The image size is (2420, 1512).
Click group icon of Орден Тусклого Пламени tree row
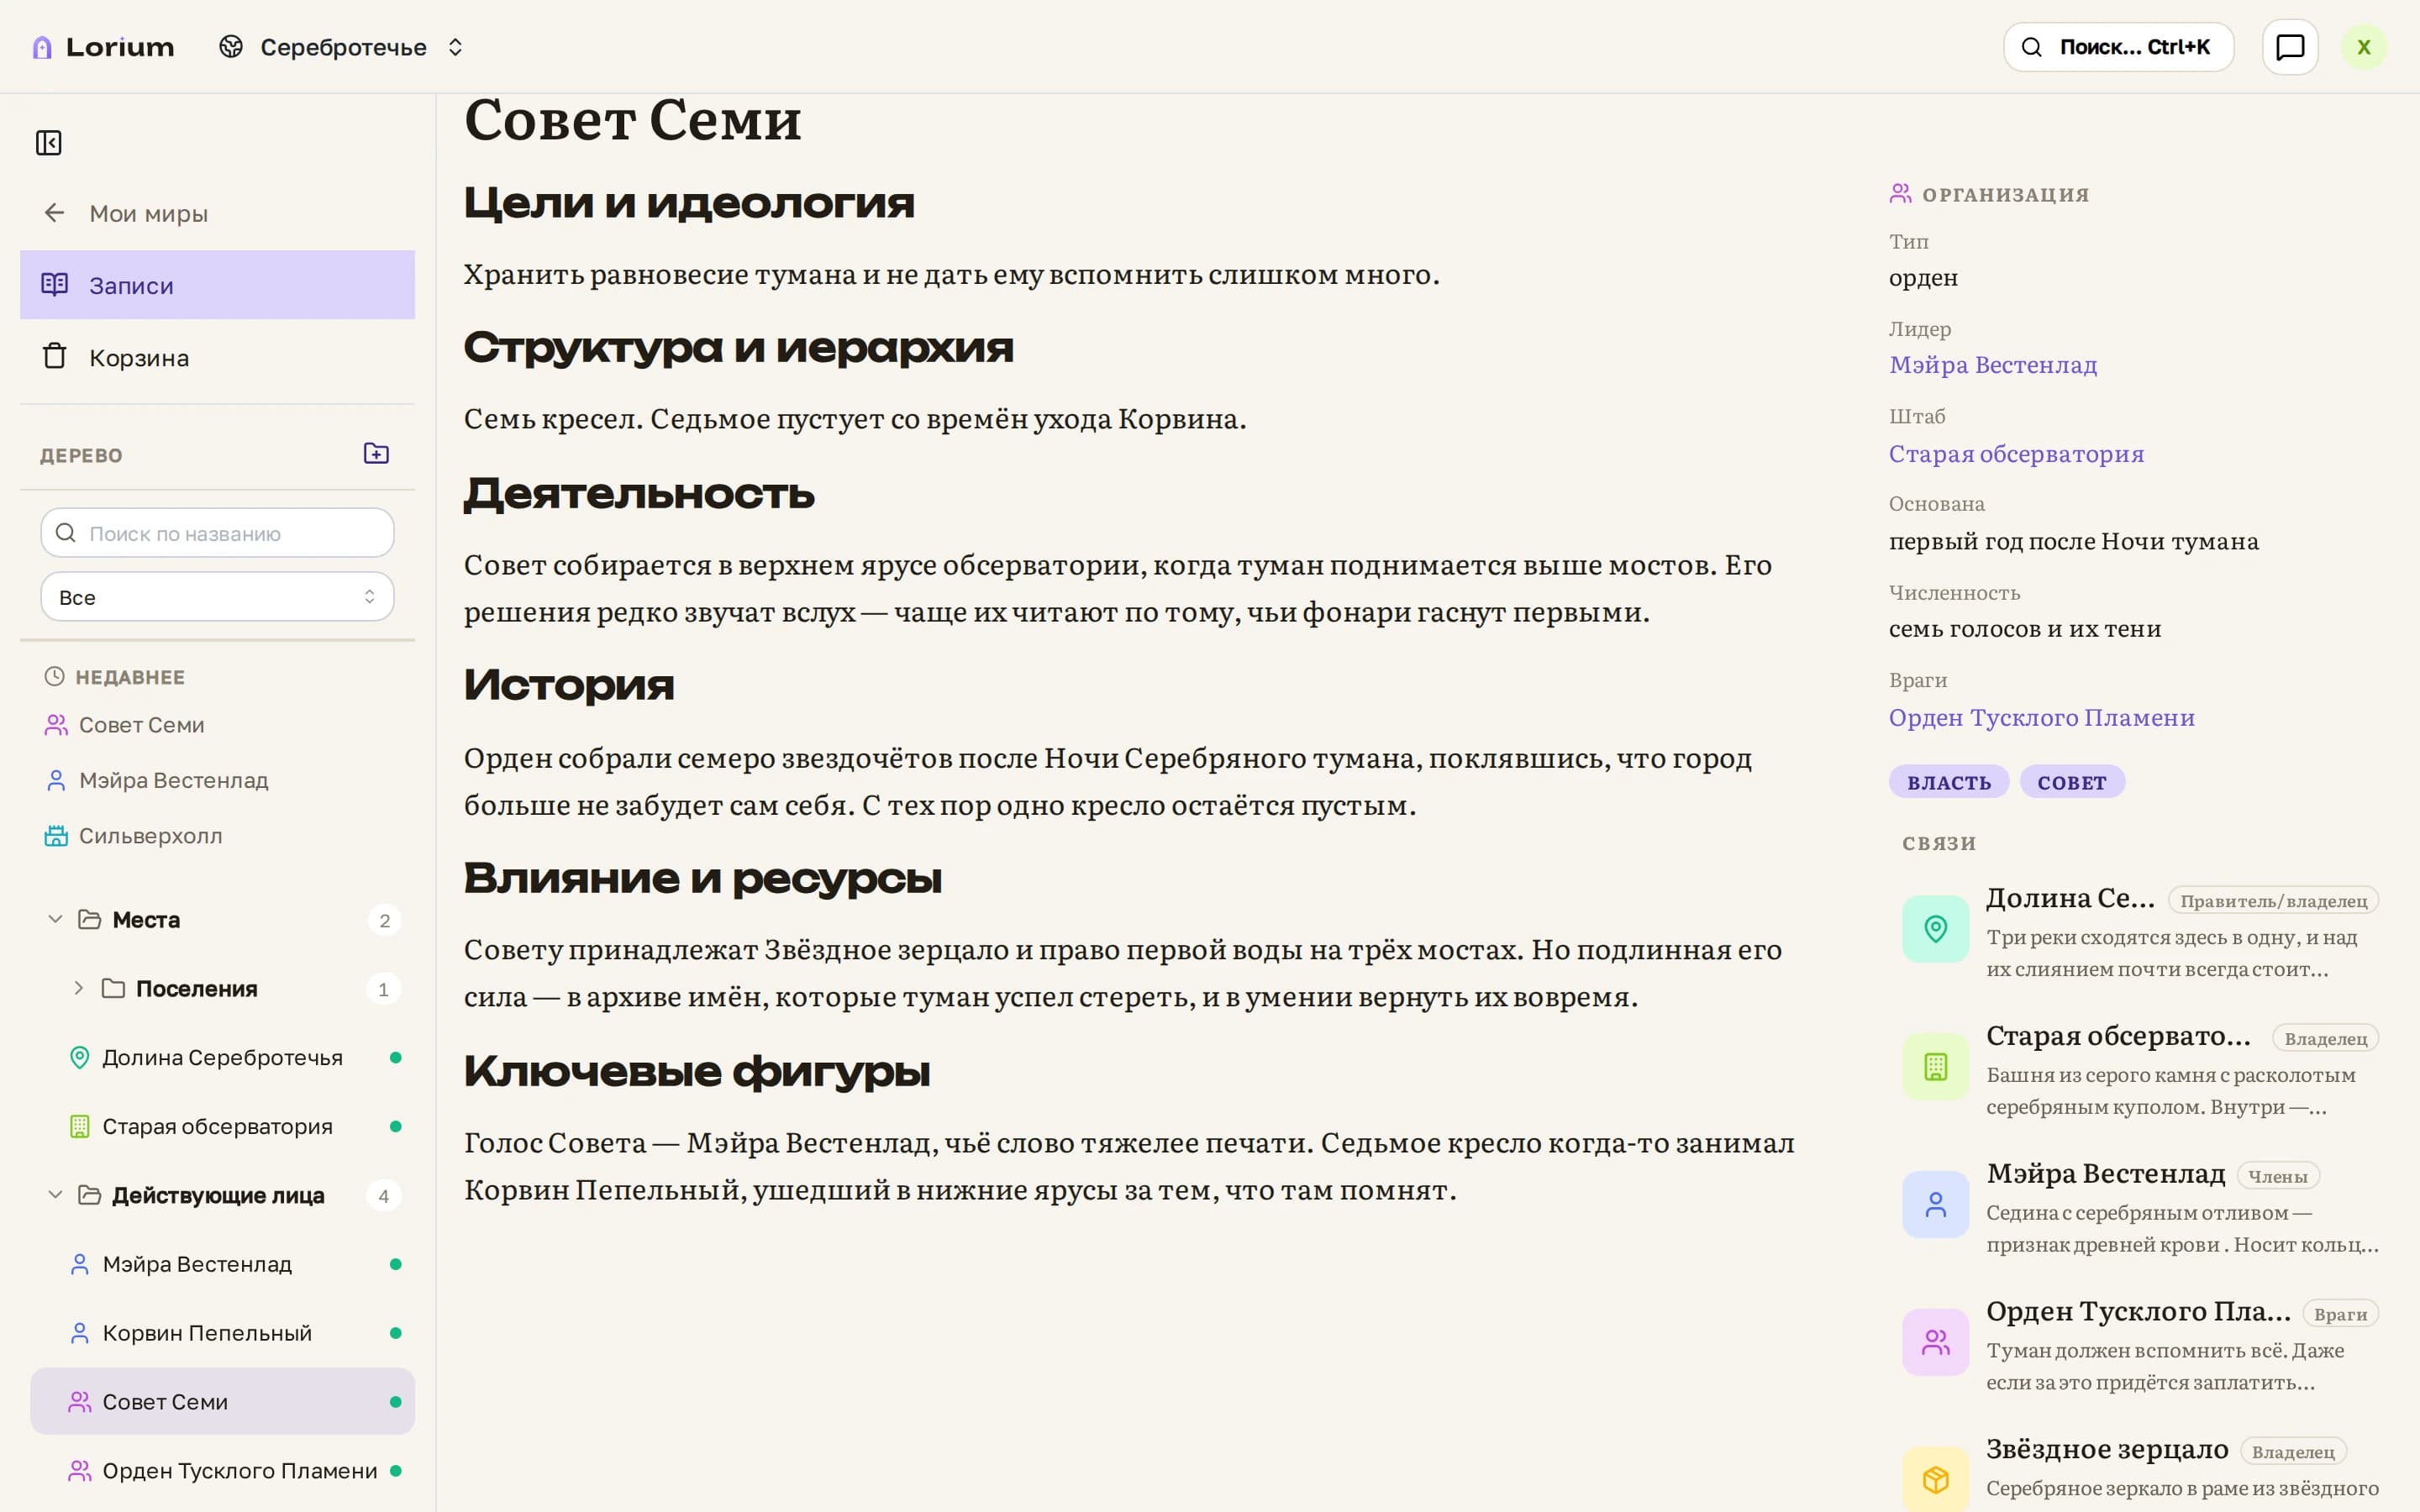tap(80, 1470)
